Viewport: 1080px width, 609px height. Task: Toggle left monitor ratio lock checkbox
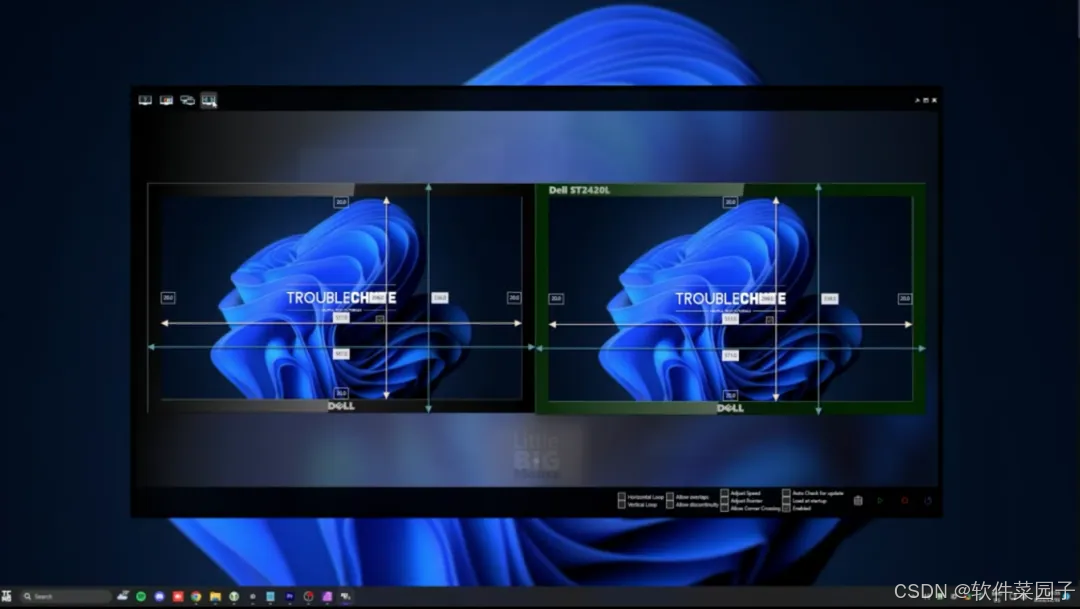point(380,319)
